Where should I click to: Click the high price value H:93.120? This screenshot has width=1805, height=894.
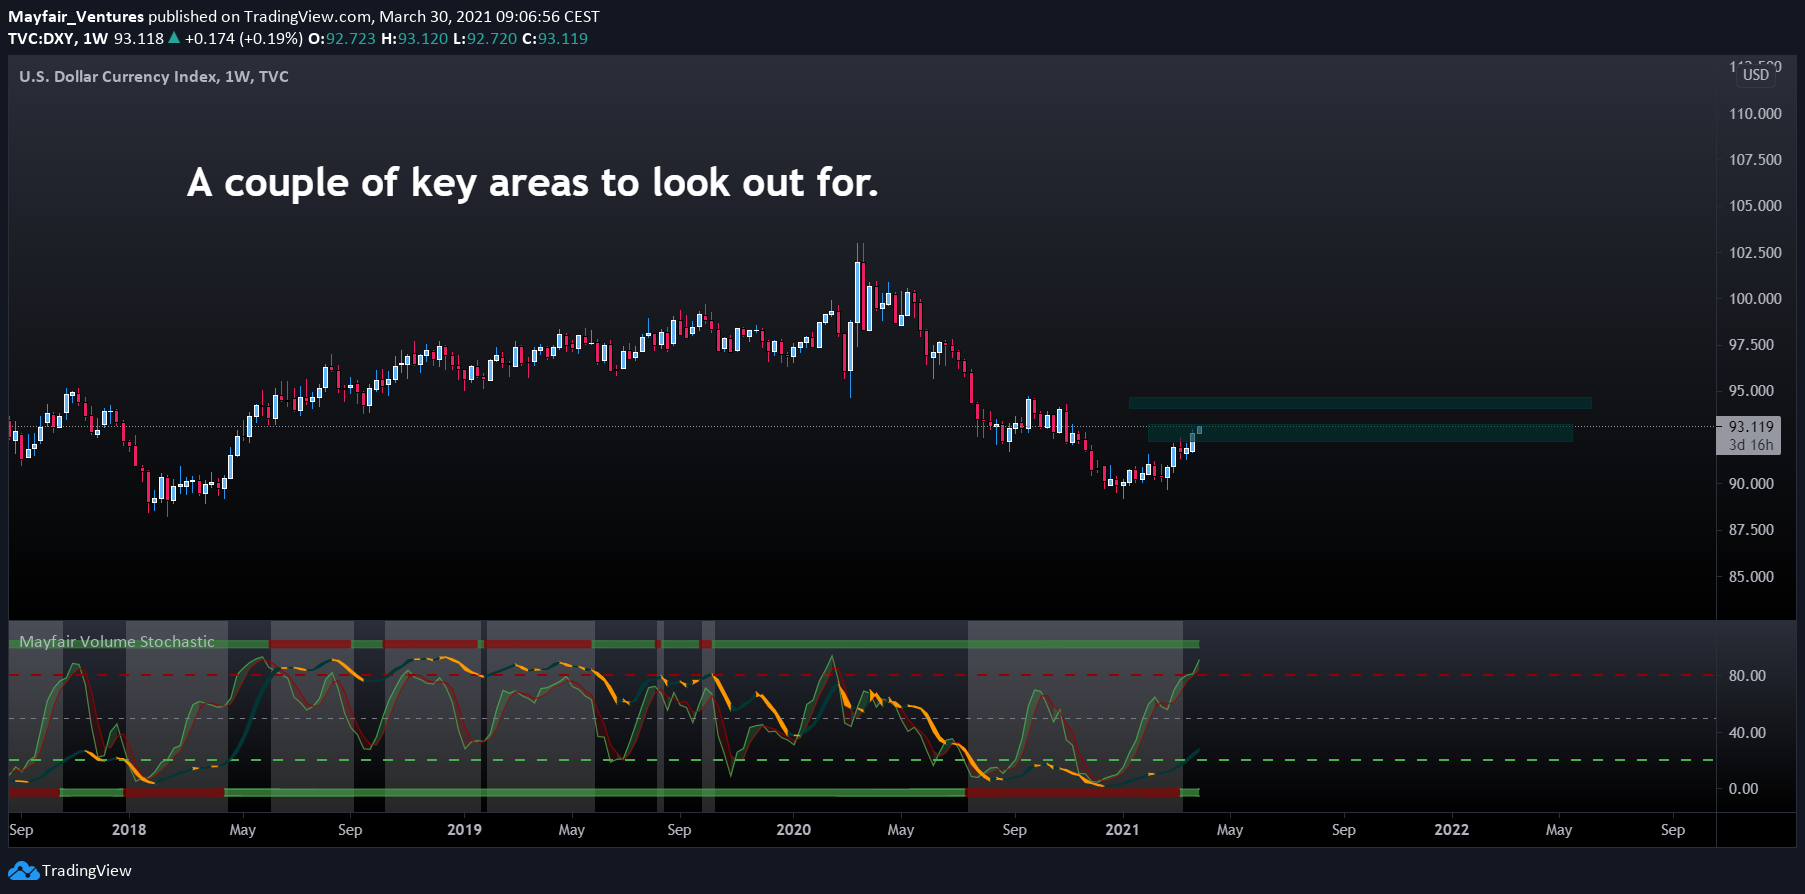pyautogui.click(x=415, y=39)
